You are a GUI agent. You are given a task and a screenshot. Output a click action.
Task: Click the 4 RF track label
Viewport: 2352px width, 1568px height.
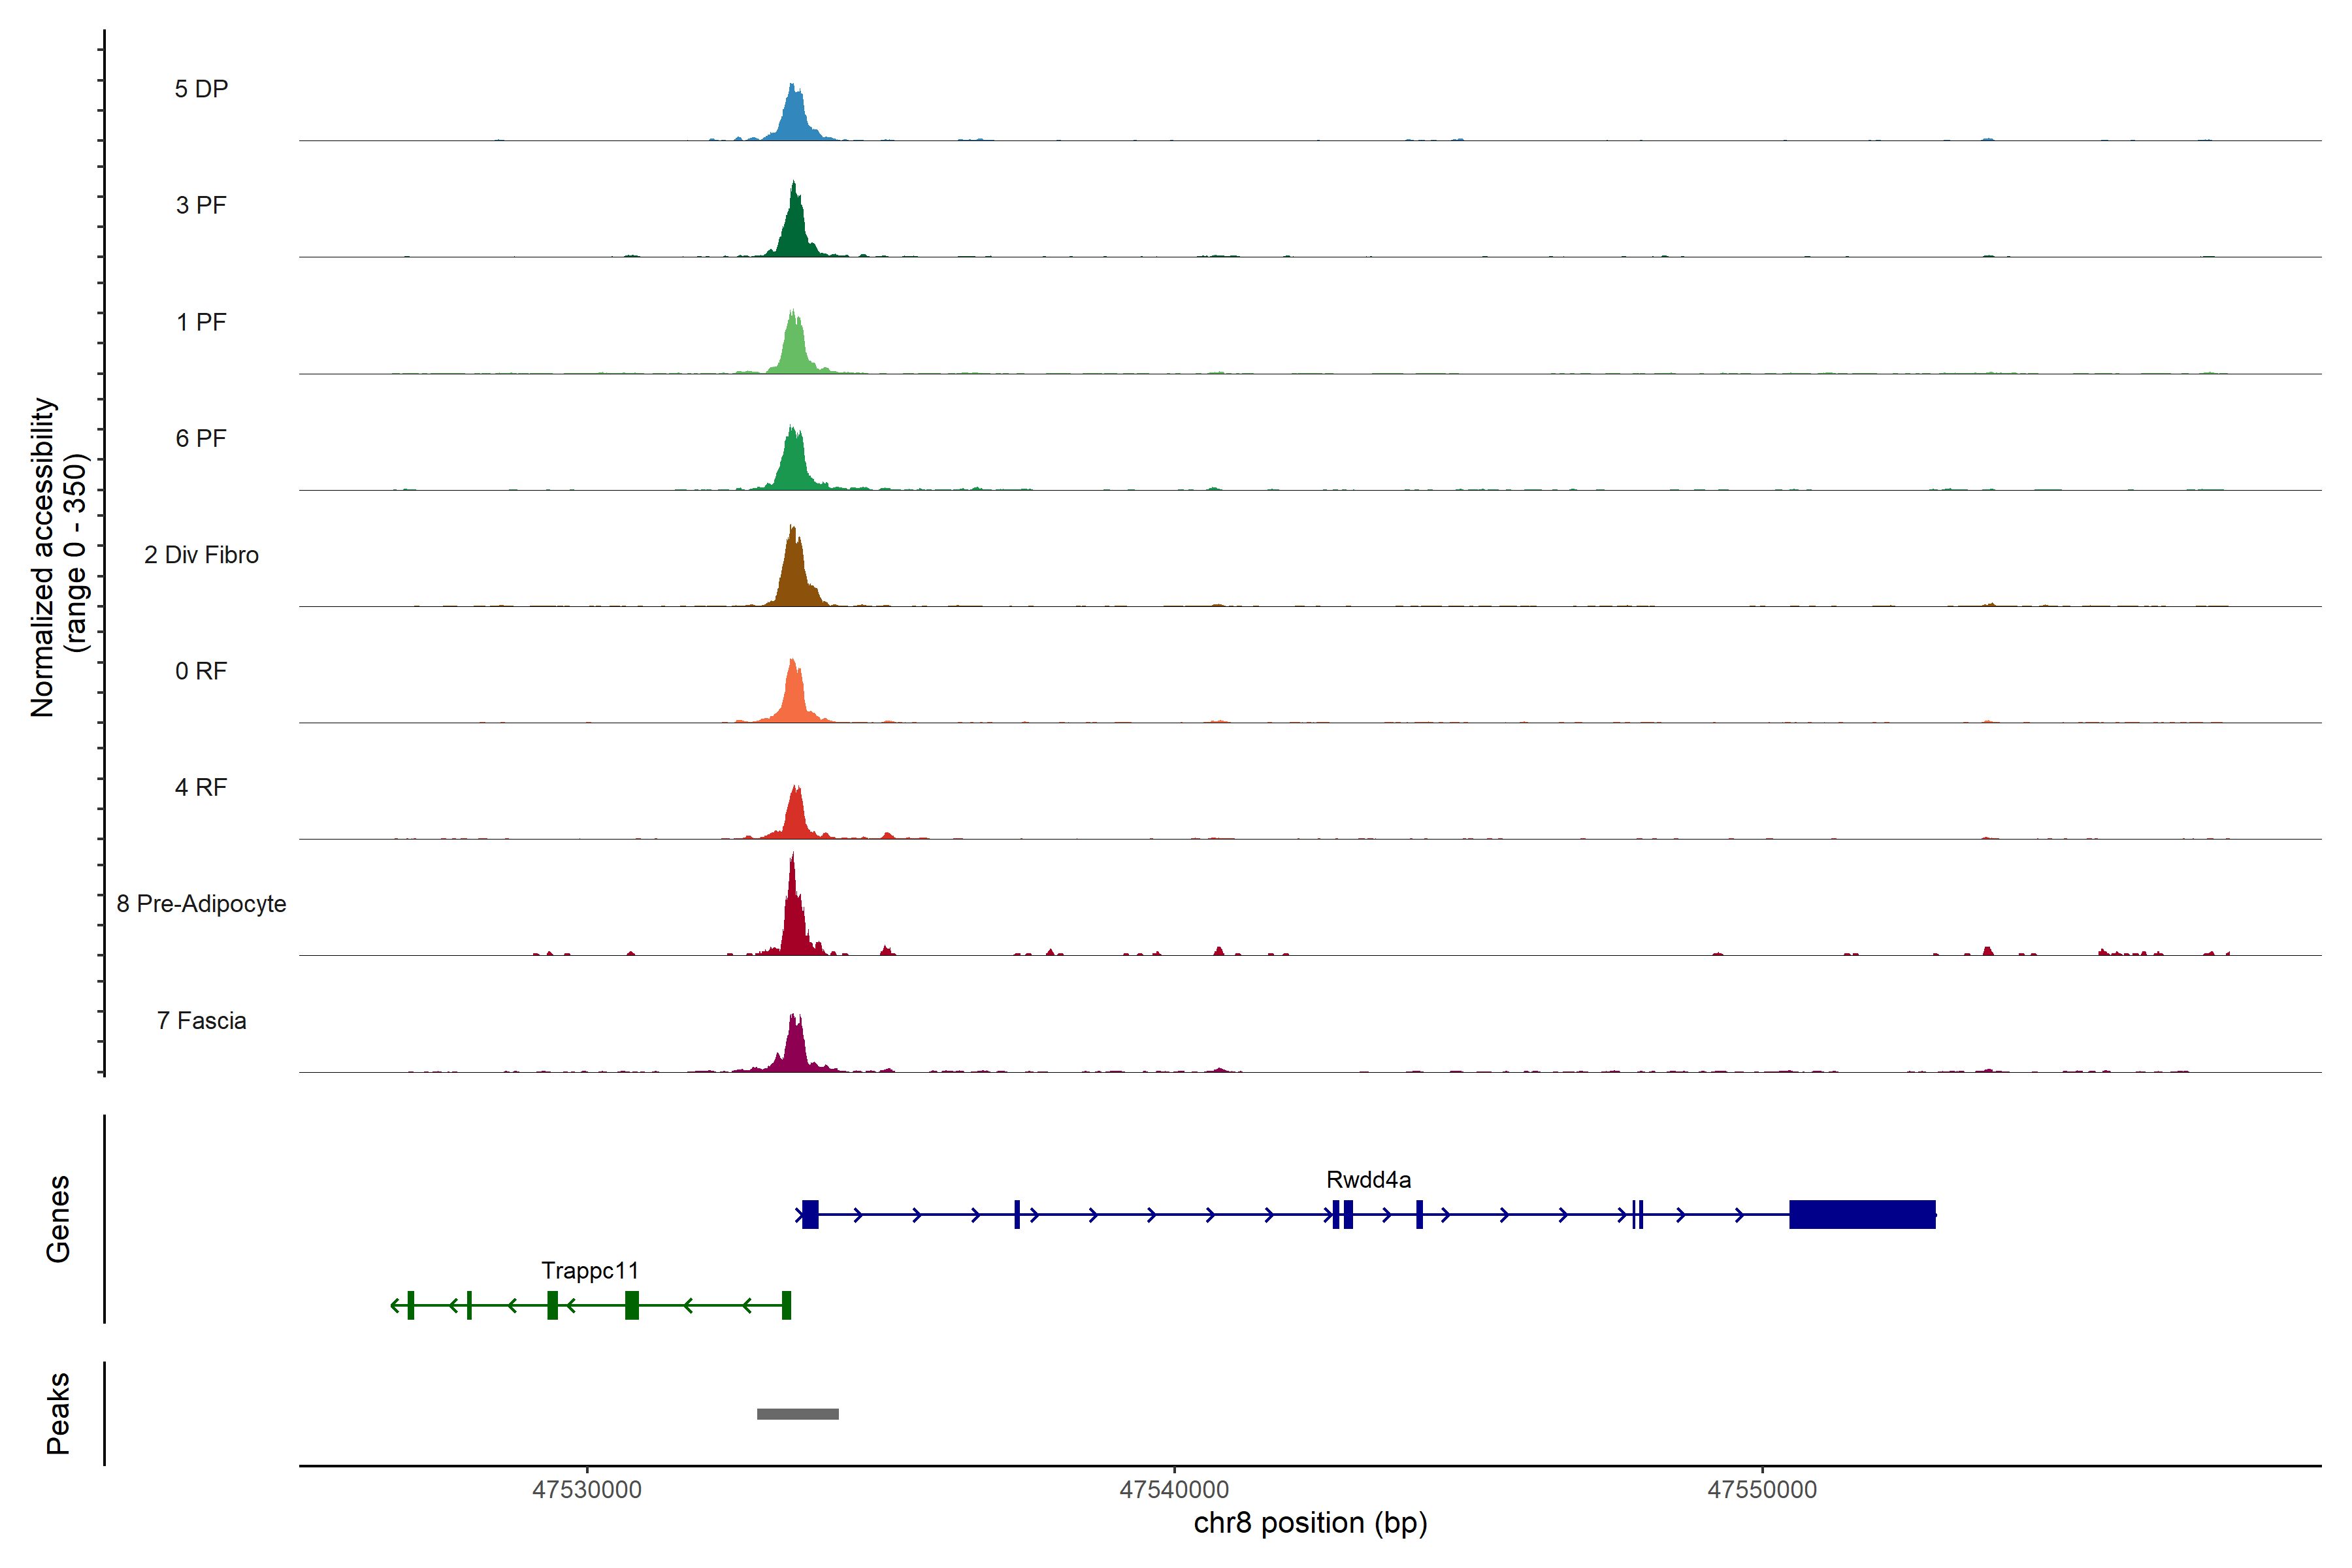coord(201,787)
